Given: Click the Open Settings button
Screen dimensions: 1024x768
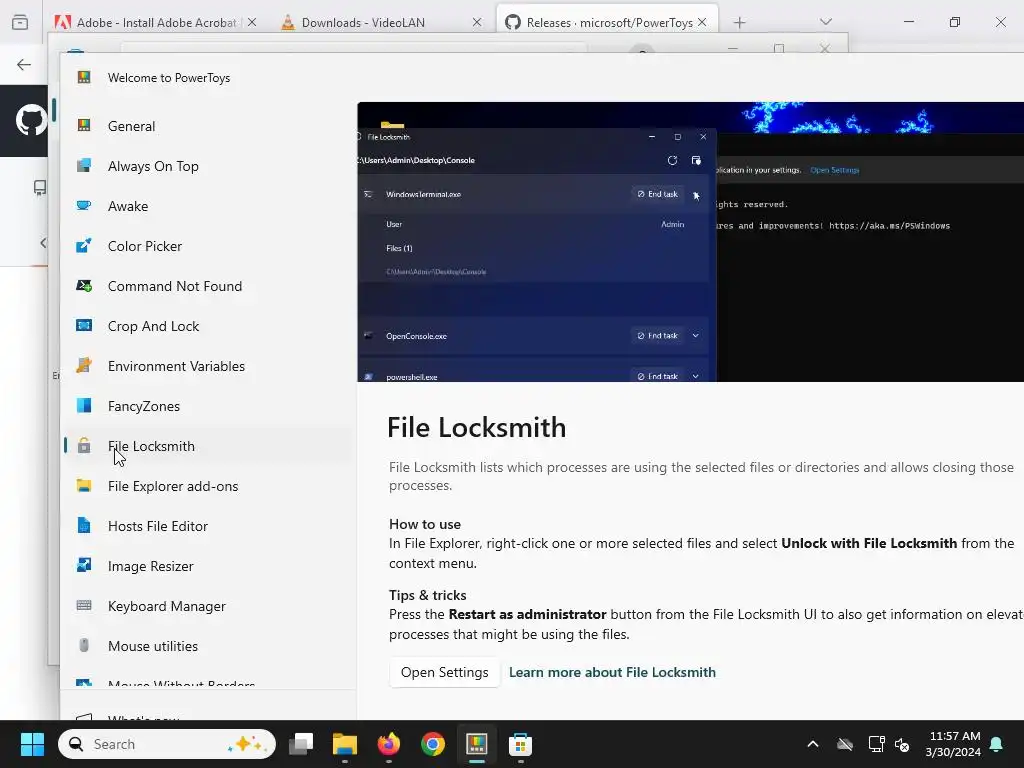Looking at the screenshot, I should pyautogui.click(x=444, y=672).
